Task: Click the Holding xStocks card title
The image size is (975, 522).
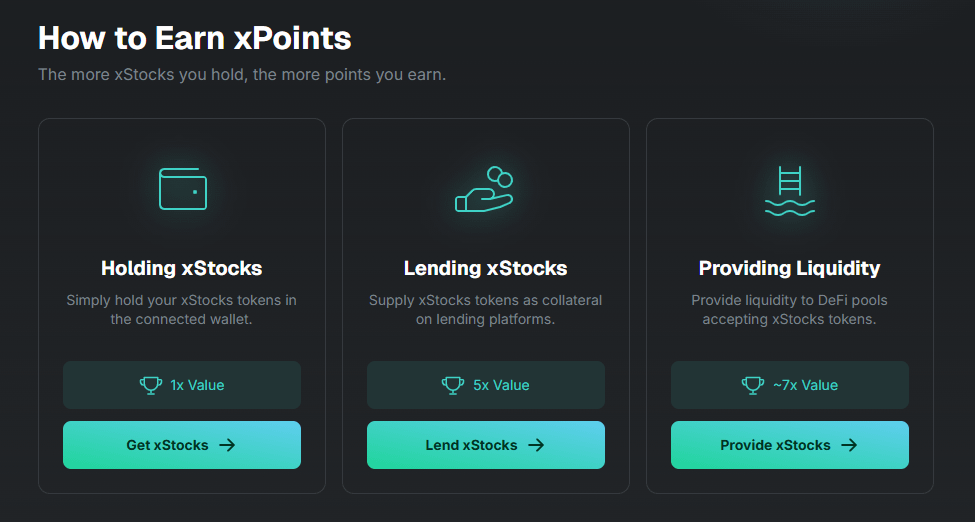Action: pyautogui.click(x=182, y=268)
